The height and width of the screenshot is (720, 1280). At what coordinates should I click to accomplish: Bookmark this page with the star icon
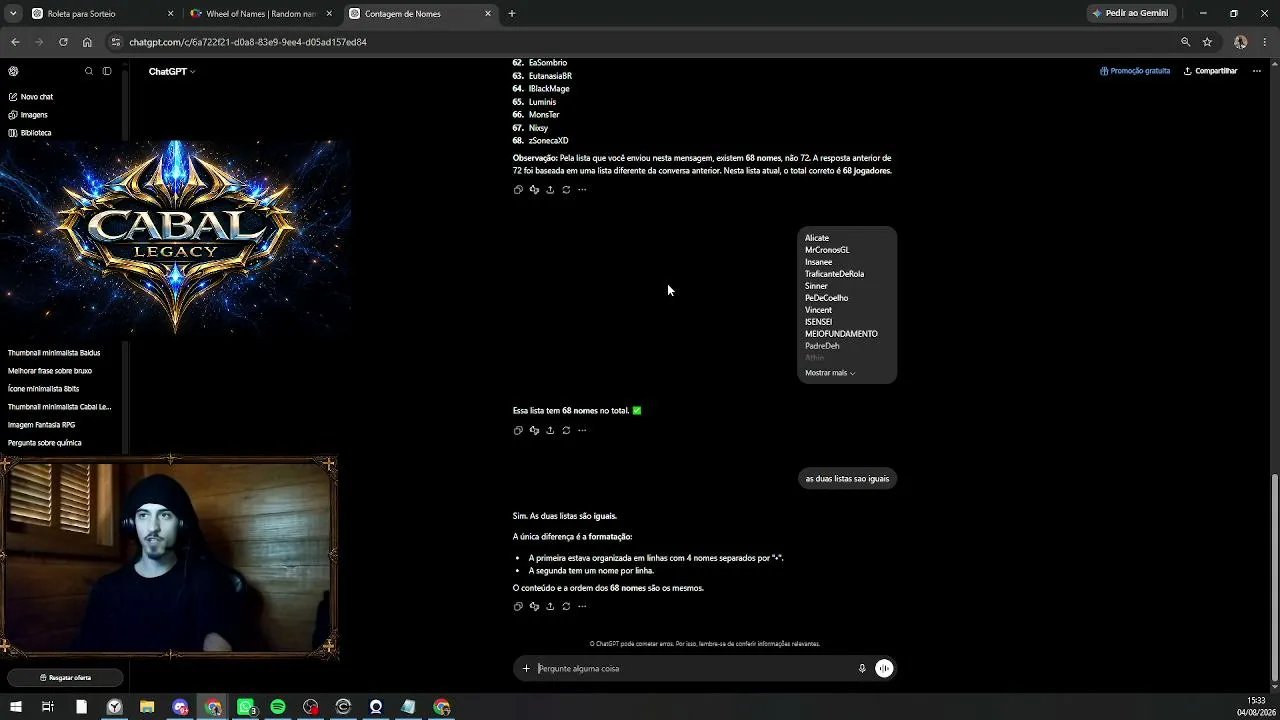point(1207,42)
